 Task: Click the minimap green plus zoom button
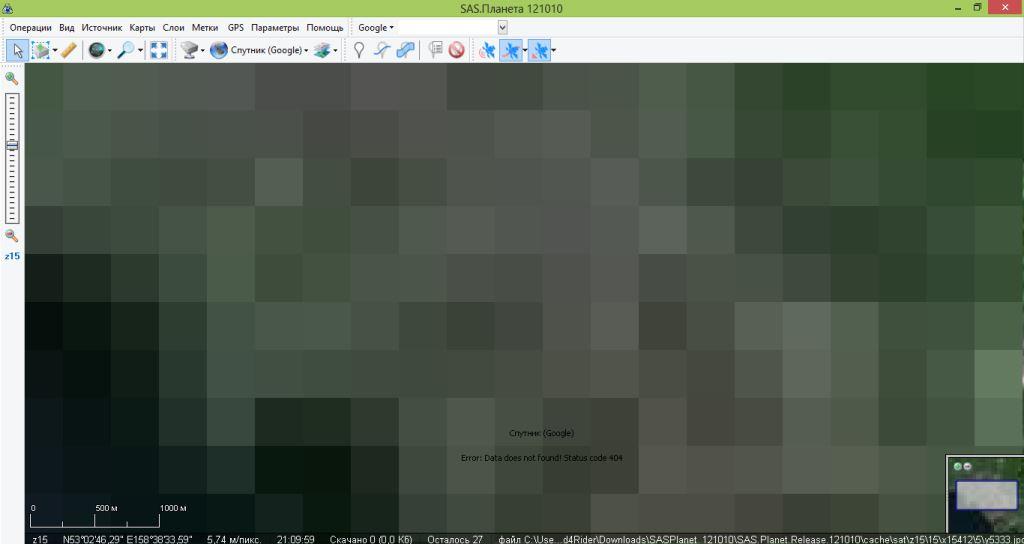(x=957, y=467)
